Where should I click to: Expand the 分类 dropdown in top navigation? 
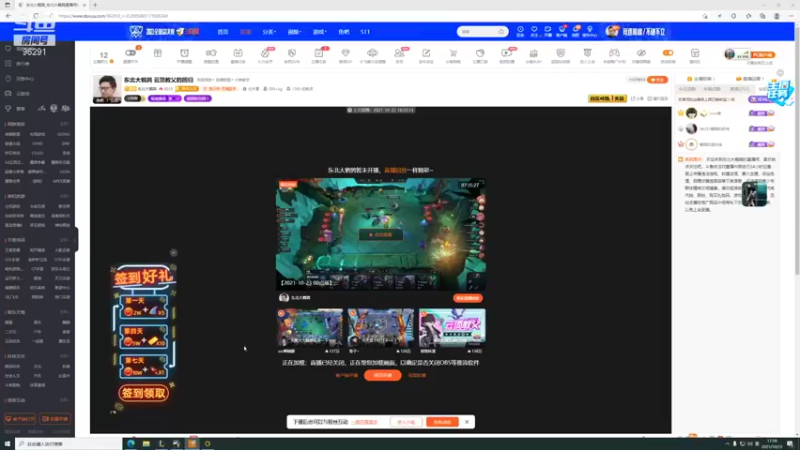pos(269,32)
